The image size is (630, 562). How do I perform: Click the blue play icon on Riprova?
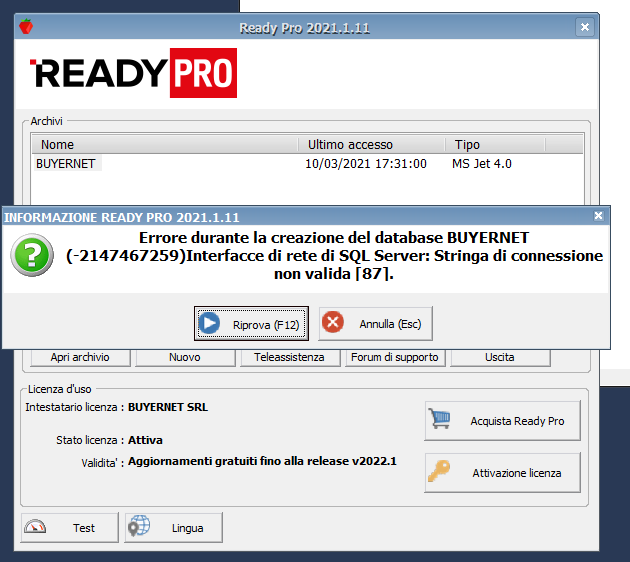(209, 323)
